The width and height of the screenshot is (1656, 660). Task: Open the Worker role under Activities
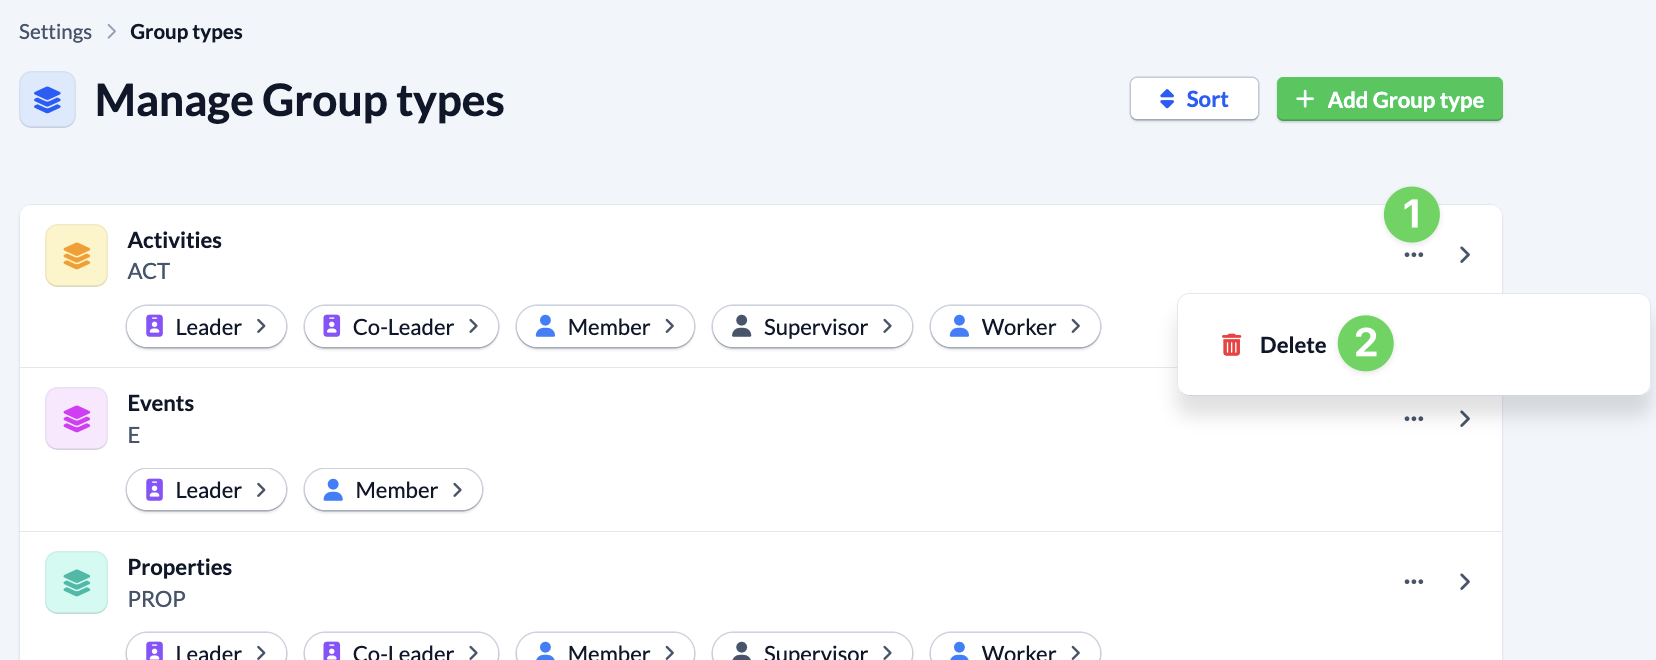1015,327
